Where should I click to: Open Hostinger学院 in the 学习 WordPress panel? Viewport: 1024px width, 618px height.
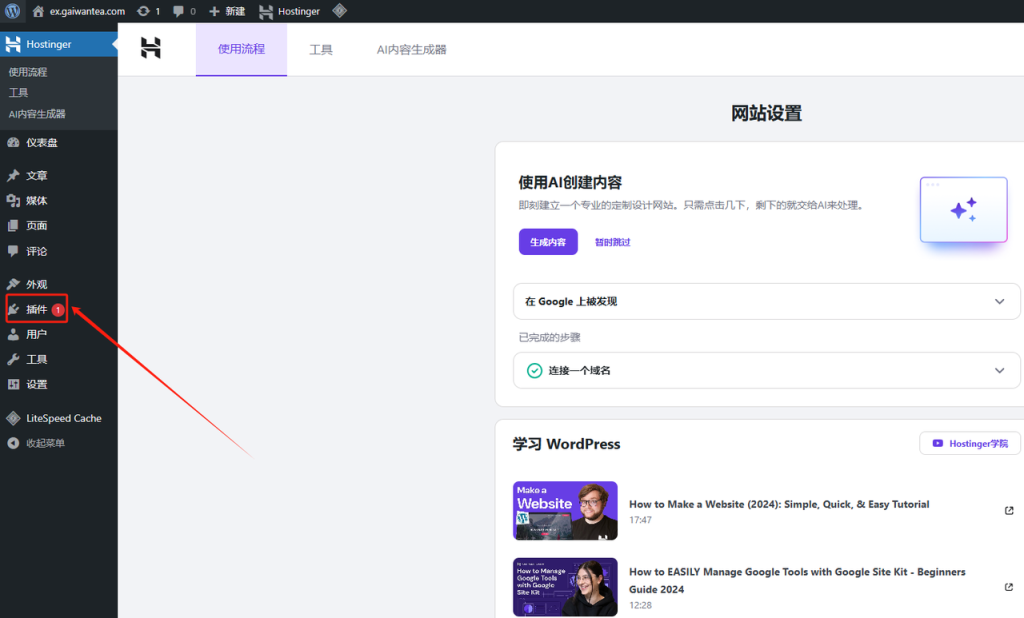pos(969,442)
